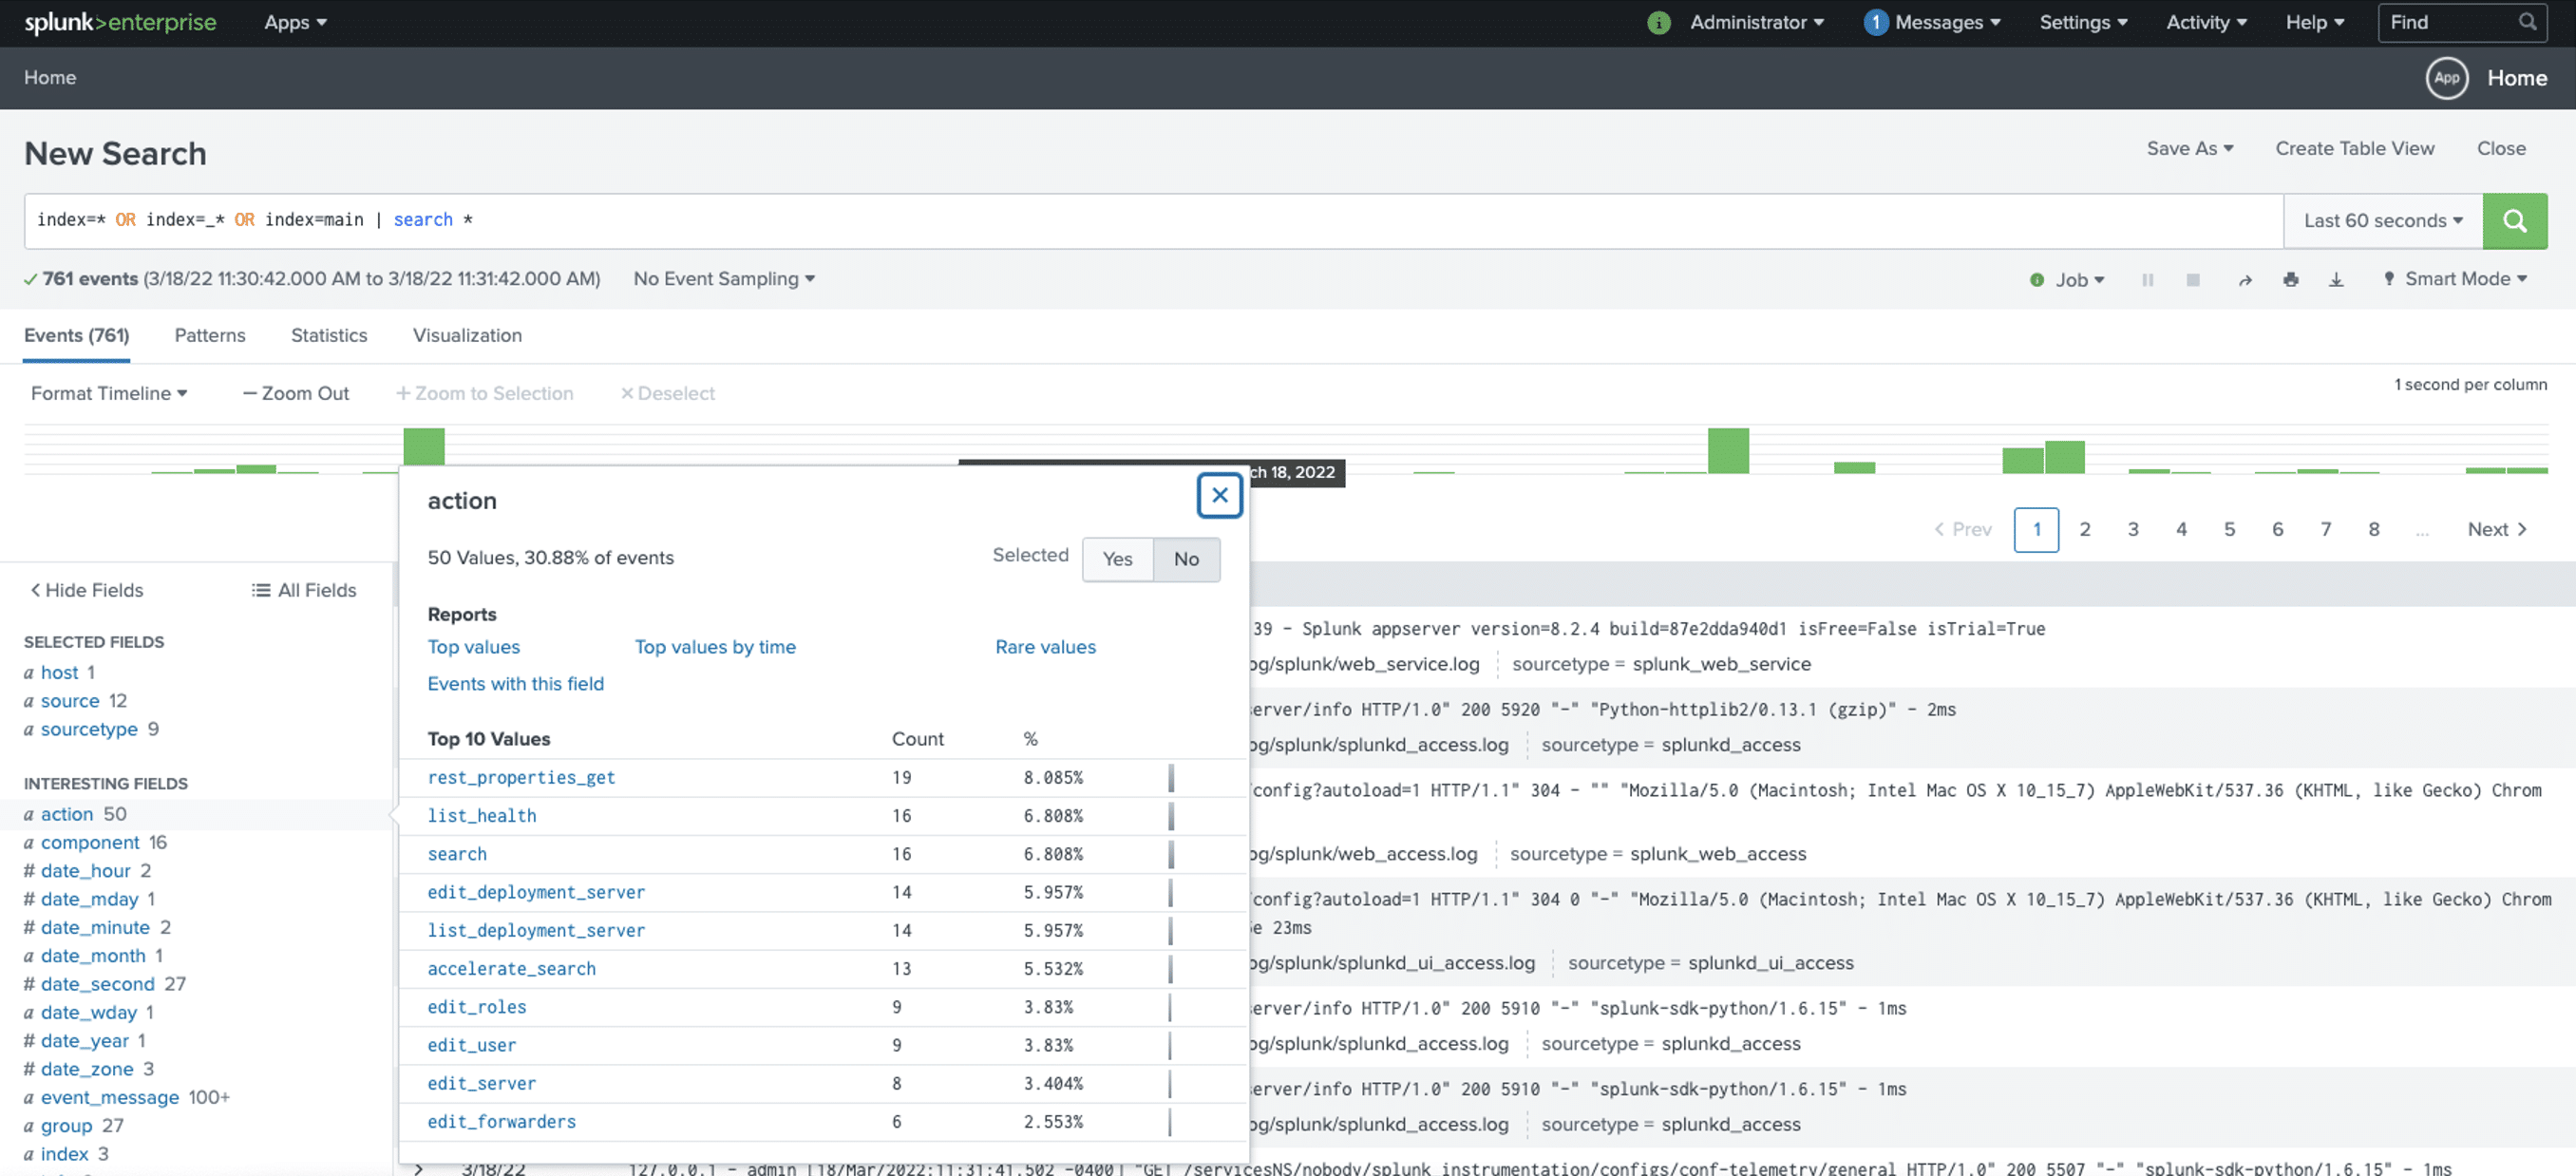2576x1176 pixels.
Task: Open Save As dropdown
Action: point(2189,148)
